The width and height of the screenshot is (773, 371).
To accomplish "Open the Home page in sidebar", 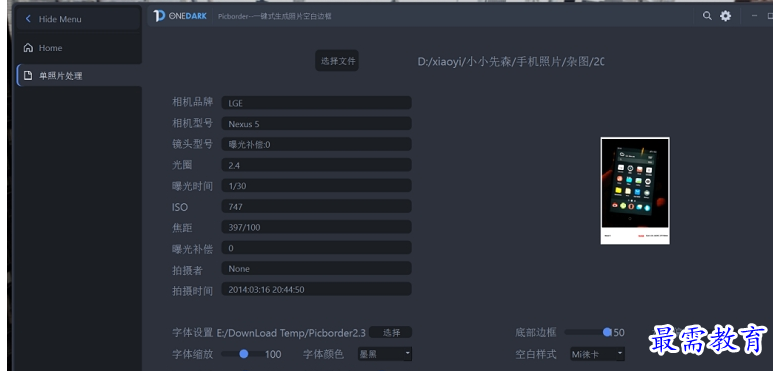I will 79,48.
